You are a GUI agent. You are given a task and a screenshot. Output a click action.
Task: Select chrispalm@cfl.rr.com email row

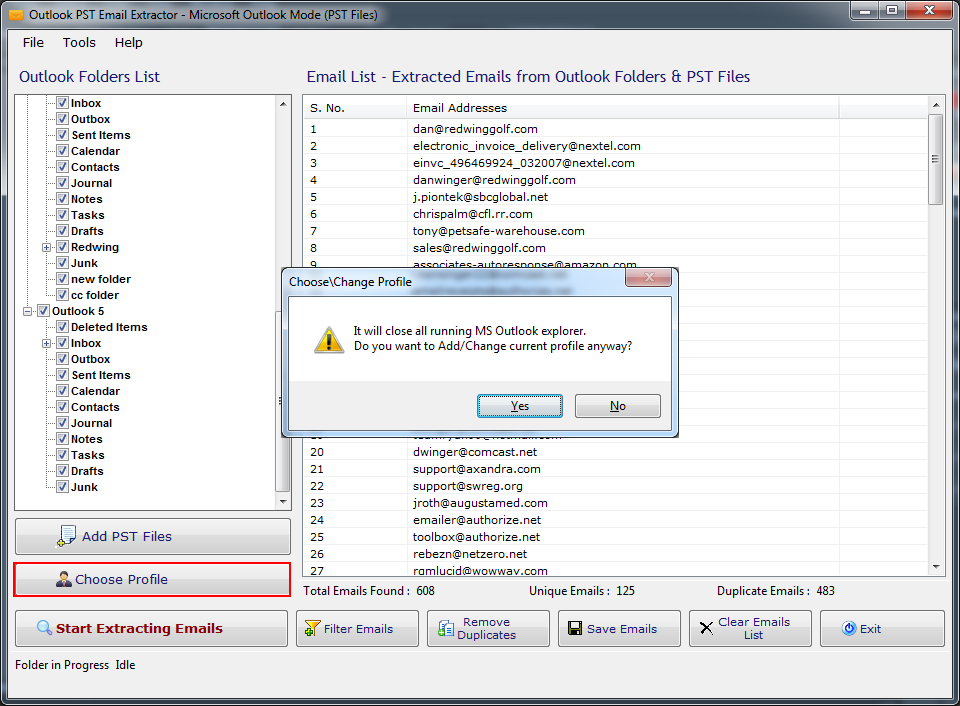tap(616, 214)
